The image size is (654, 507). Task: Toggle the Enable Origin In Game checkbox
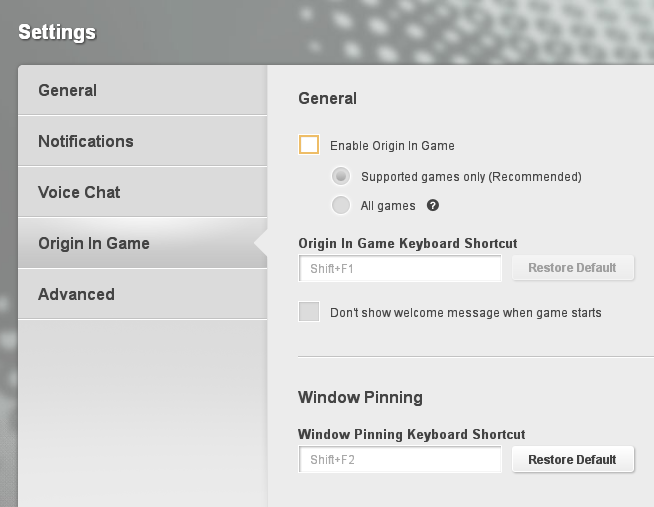(x=309, y=145)
